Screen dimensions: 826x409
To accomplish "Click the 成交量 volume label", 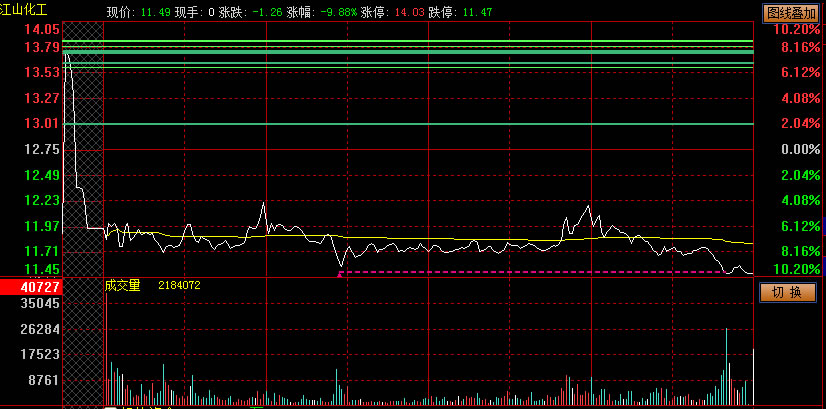I will click(x=123, y=285).
